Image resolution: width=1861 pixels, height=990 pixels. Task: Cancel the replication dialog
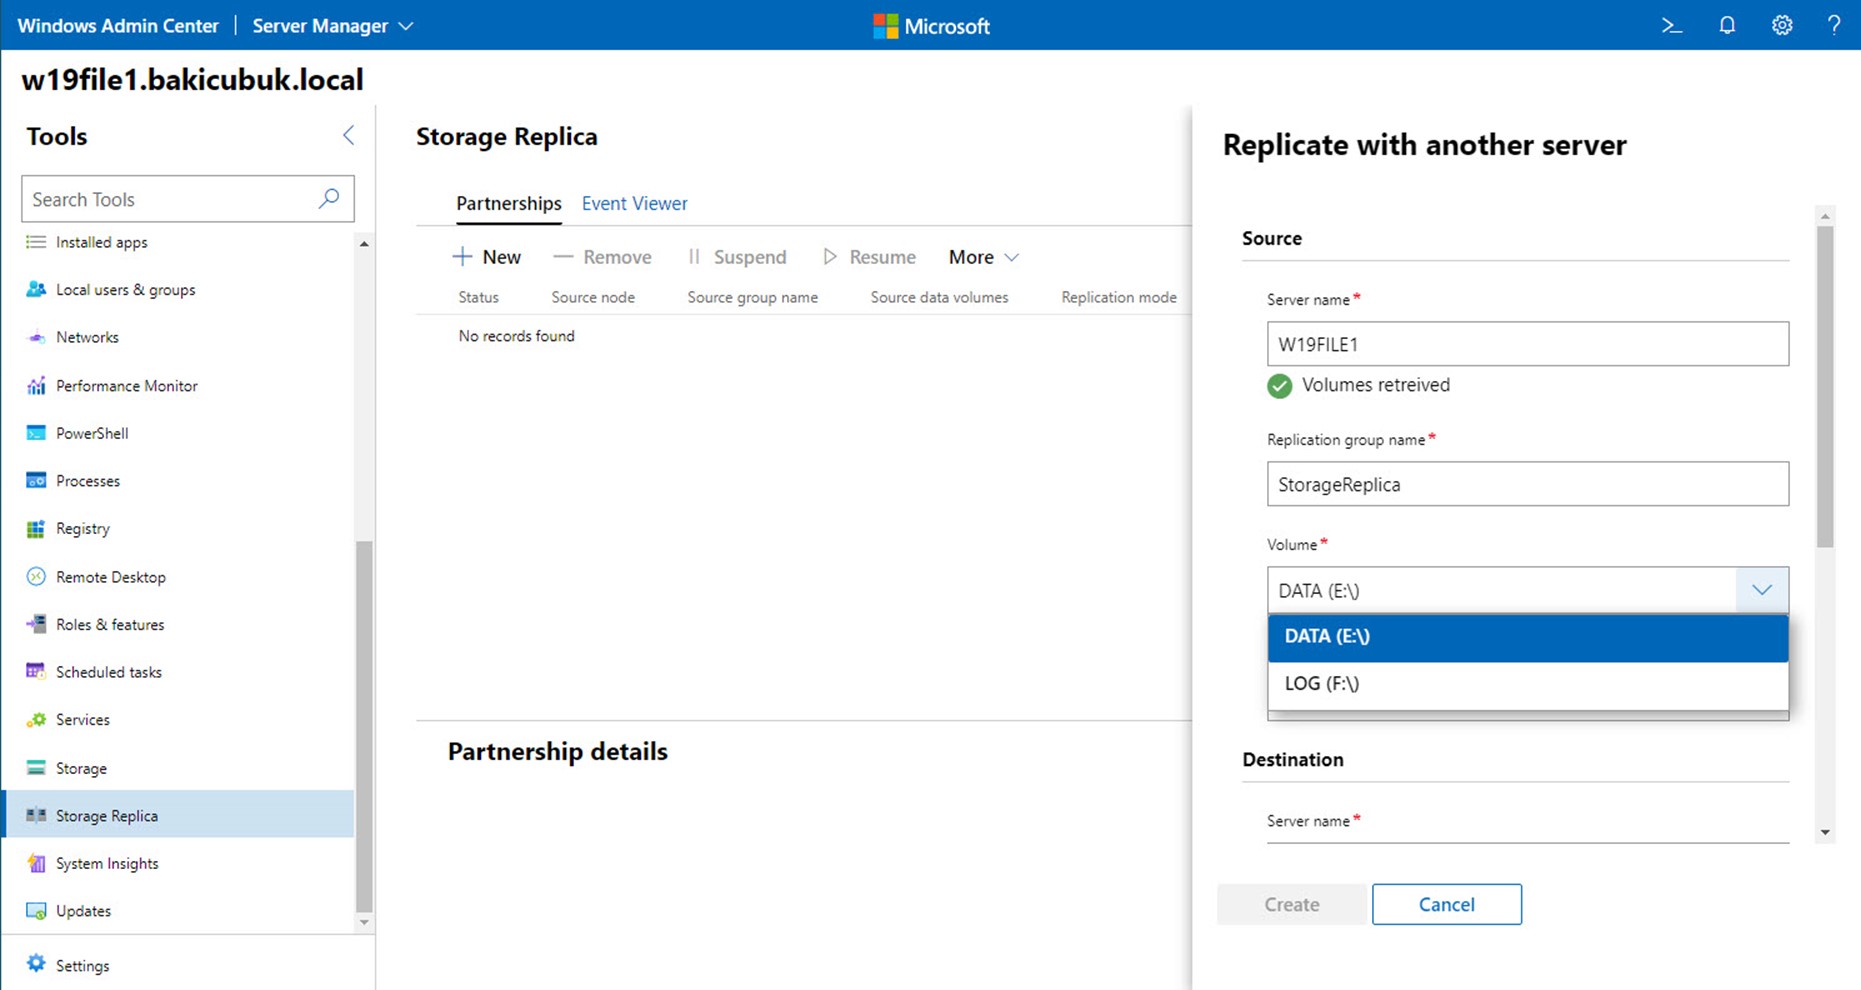pos(1446,904)
